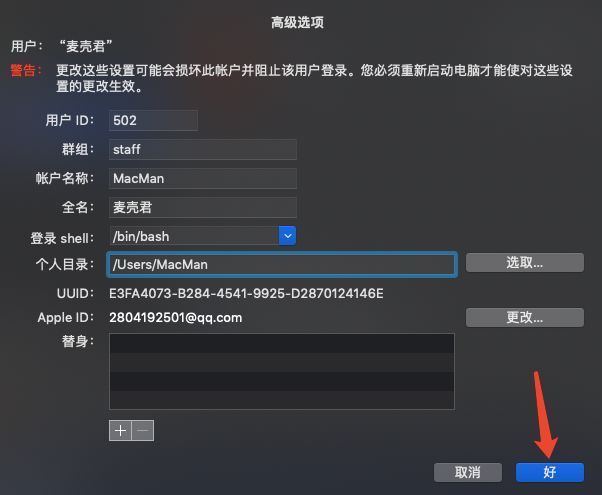Viewport: 602px width, 495px height.
Task: Open the 登录 shell dropdown arrow
Action: point(288,236)
